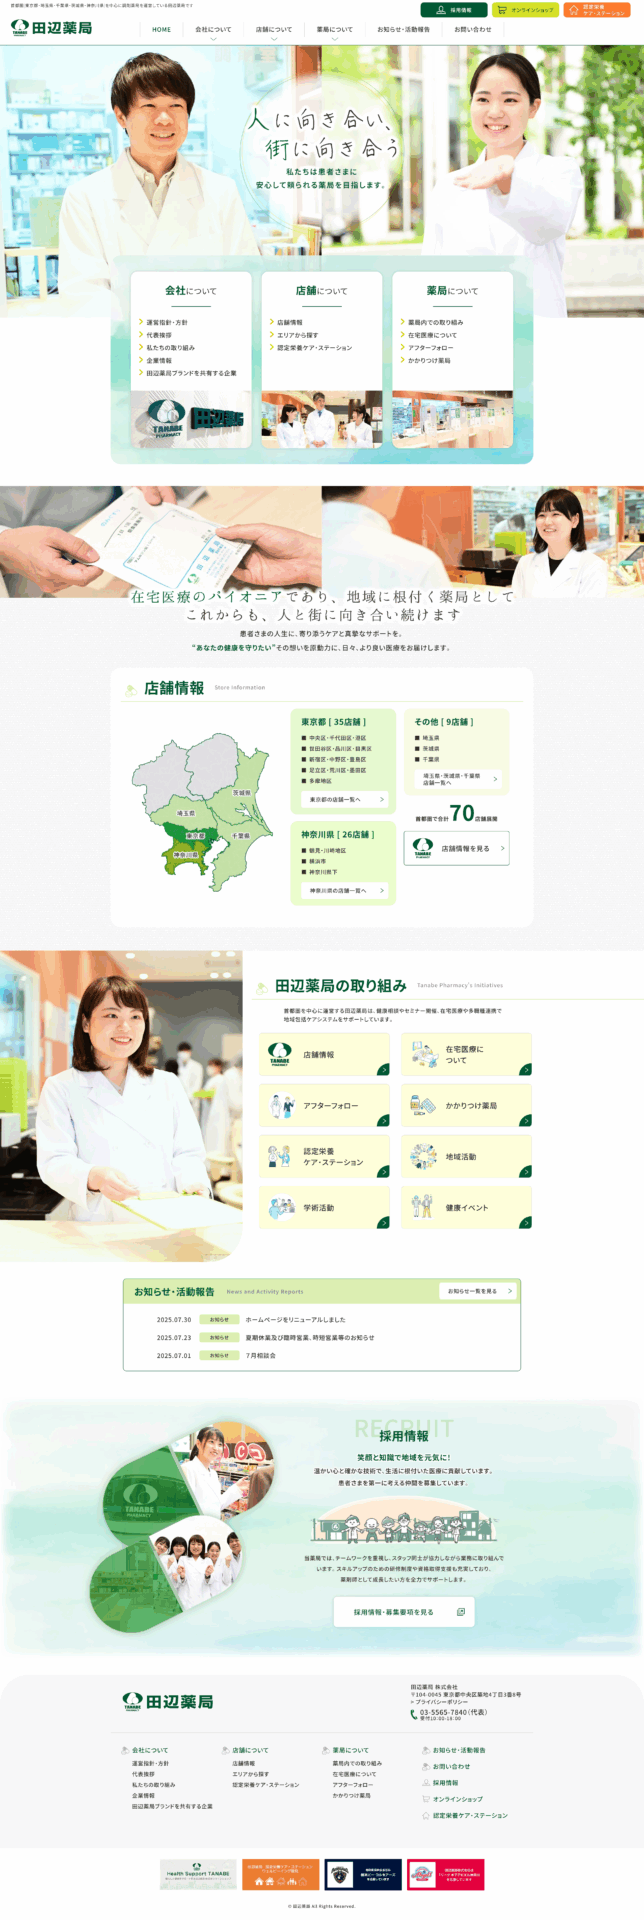View the 東京都の店舗一覧へ store list link
The height and width of the screenshot is (1920, 644).
(x=344, y=799)
